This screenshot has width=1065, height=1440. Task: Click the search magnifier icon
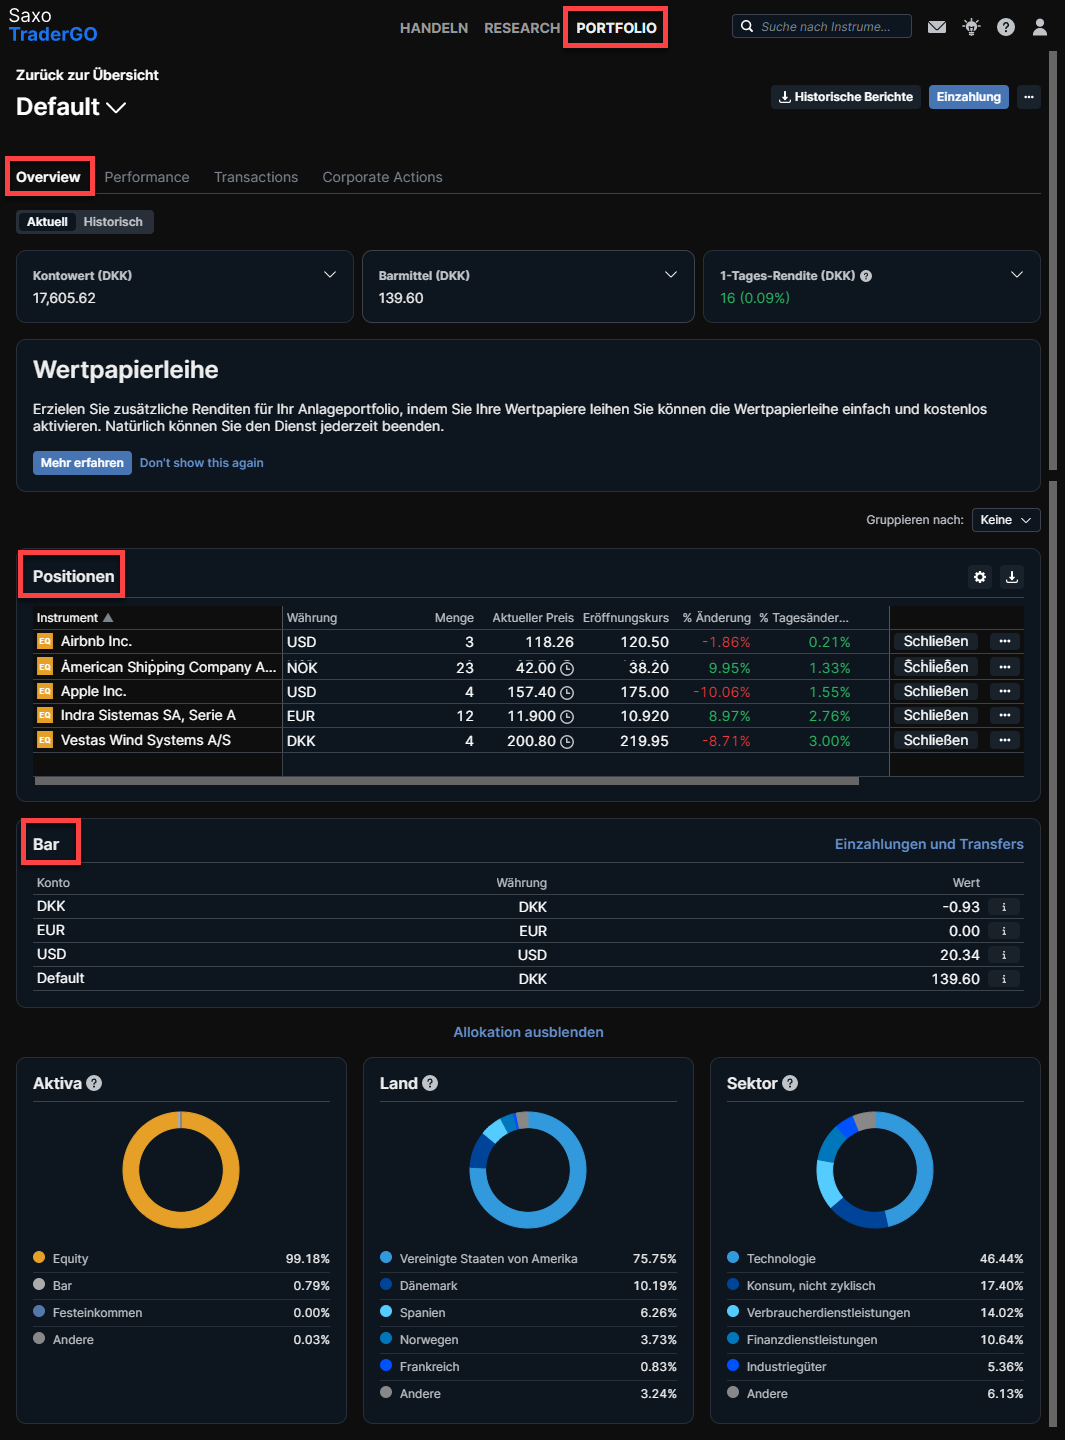point(747,26)
